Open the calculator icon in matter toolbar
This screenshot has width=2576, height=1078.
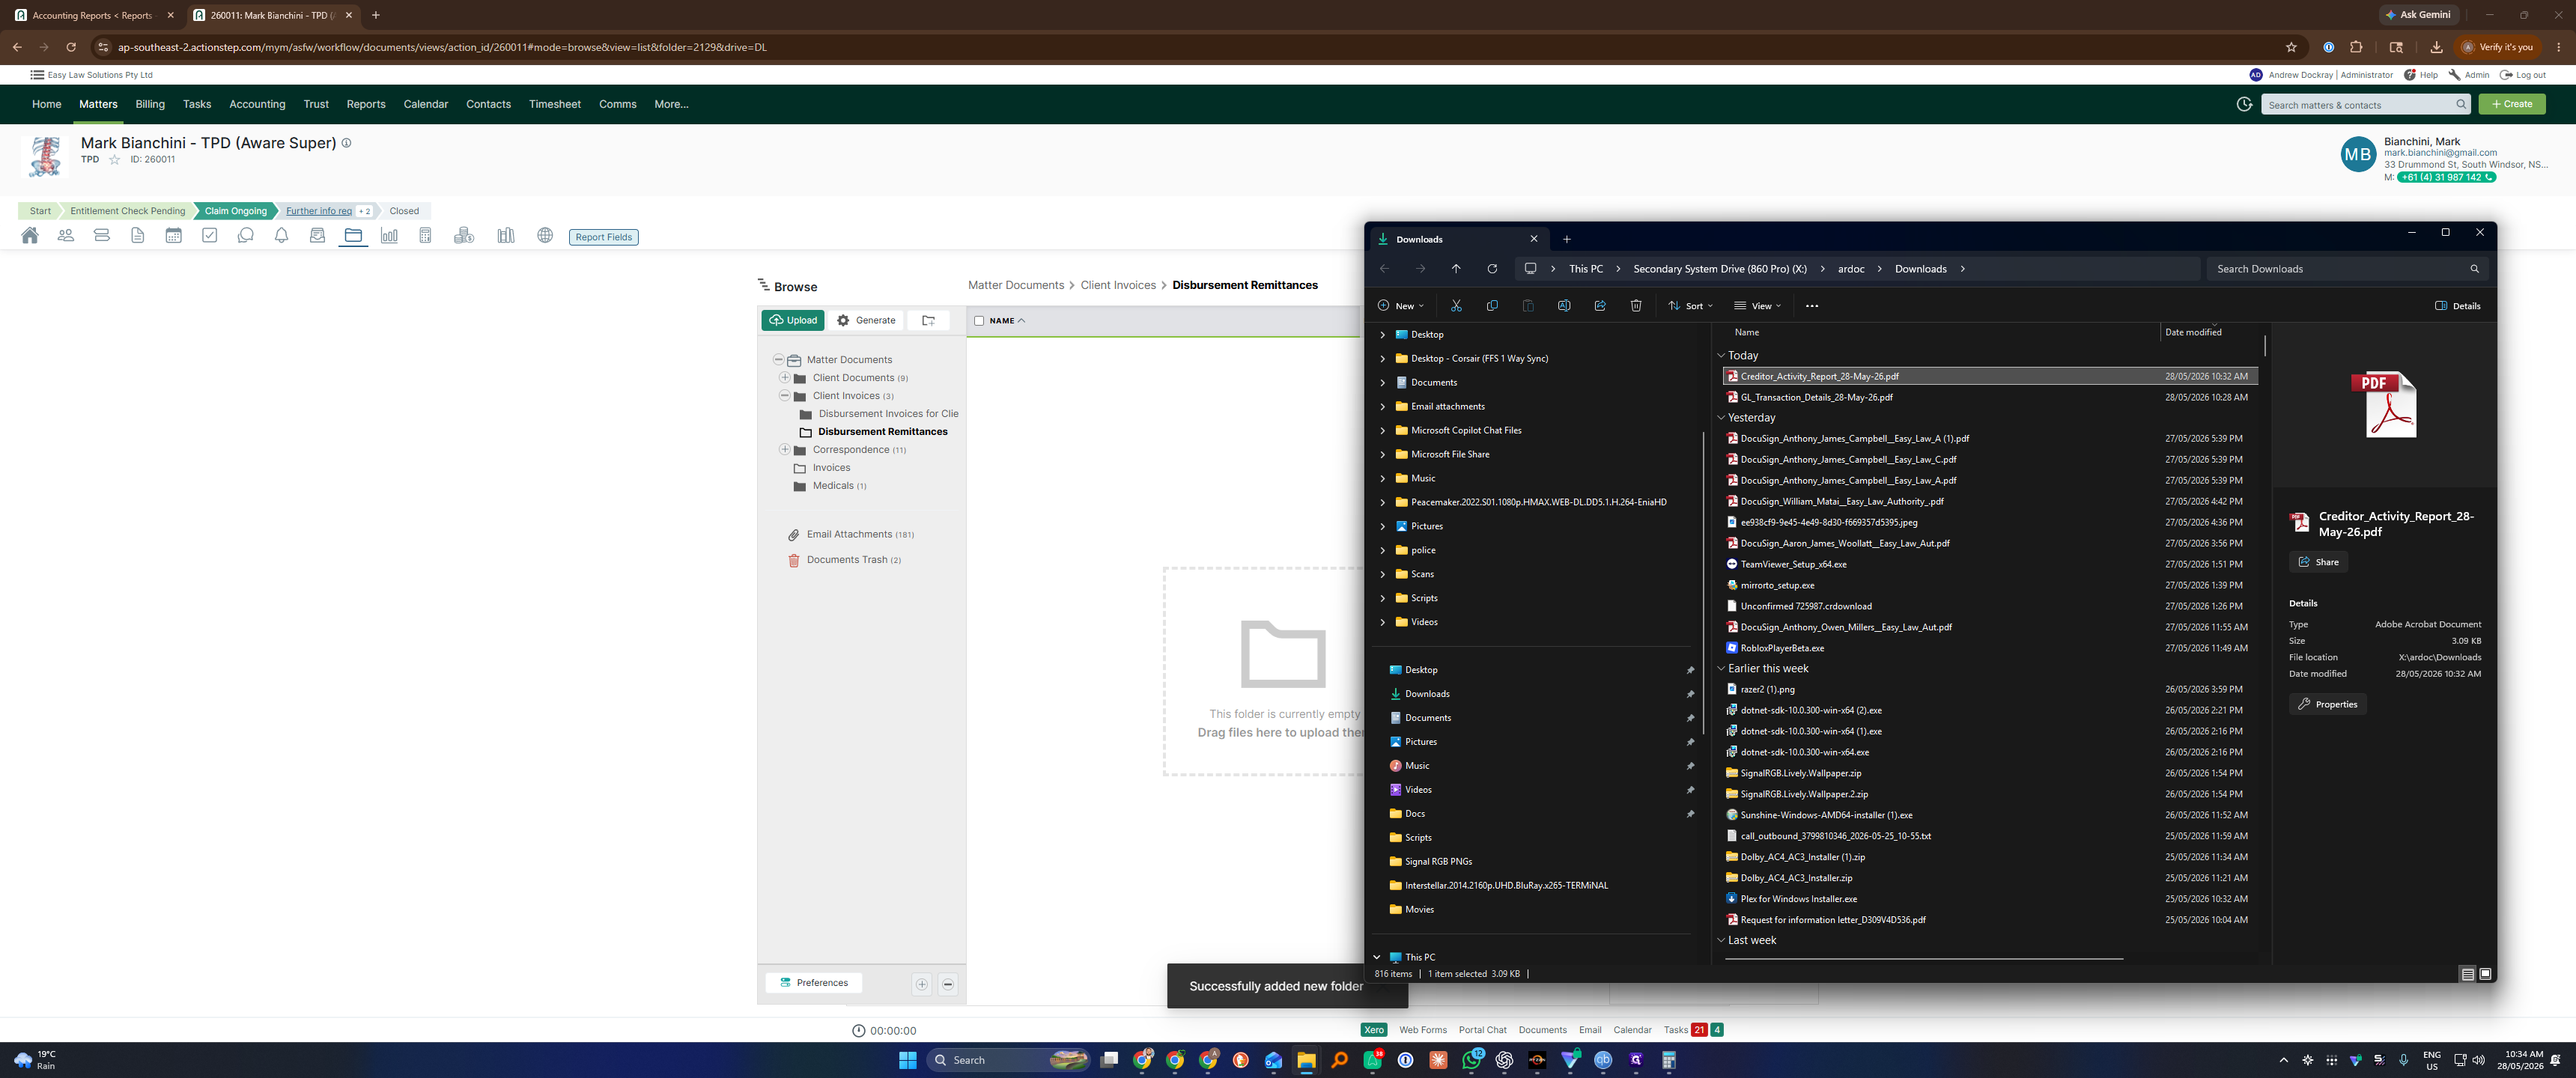425,236
